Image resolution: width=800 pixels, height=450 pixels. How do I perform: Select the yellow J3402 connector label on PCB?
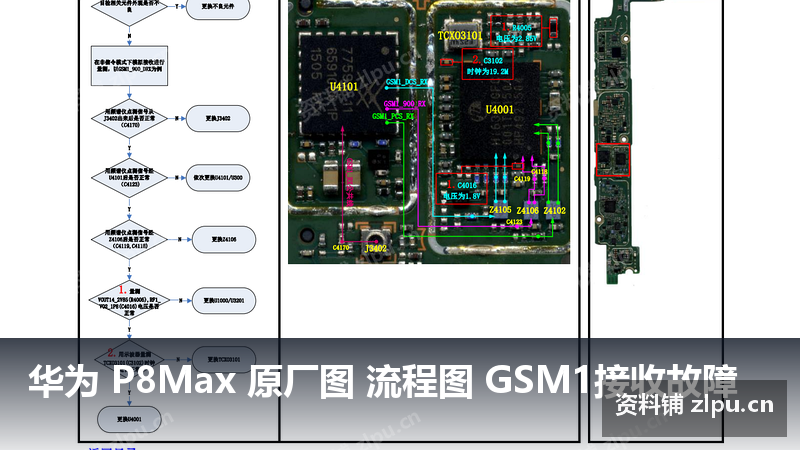point(376,248)
